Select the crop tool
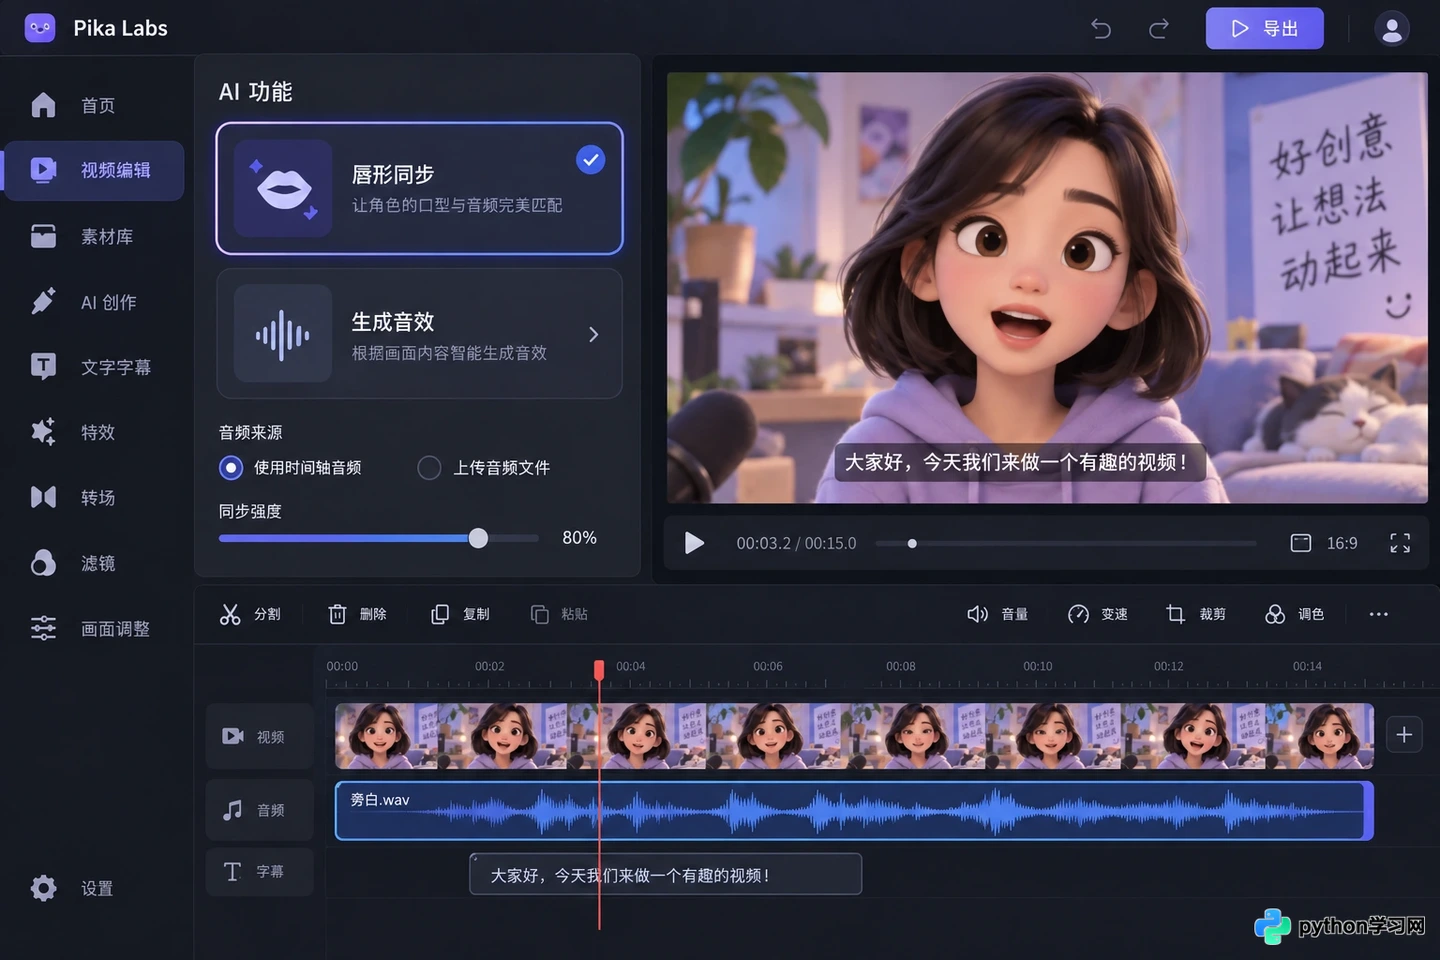The height and width of the screenshot is (960, 1440). 1195,614
